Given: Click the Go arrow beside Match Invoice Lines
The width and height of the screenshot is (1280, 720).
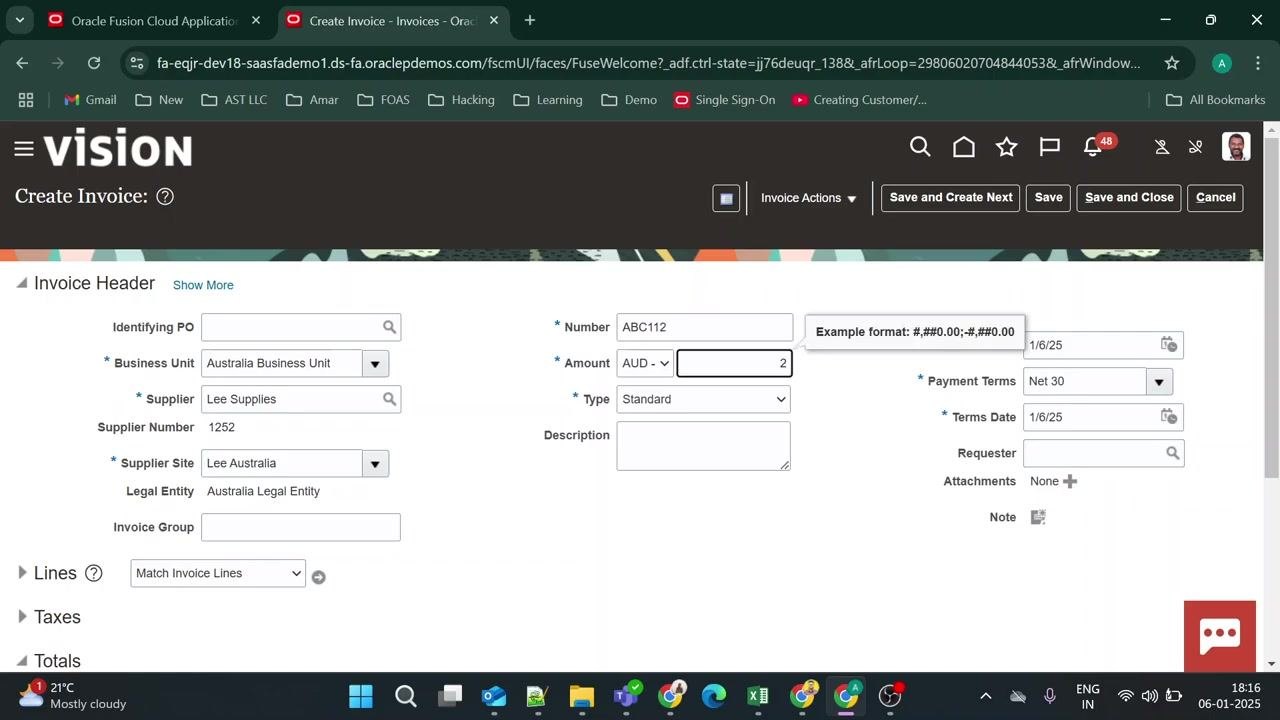Looking at the screenshot, I should coord(318,577).
